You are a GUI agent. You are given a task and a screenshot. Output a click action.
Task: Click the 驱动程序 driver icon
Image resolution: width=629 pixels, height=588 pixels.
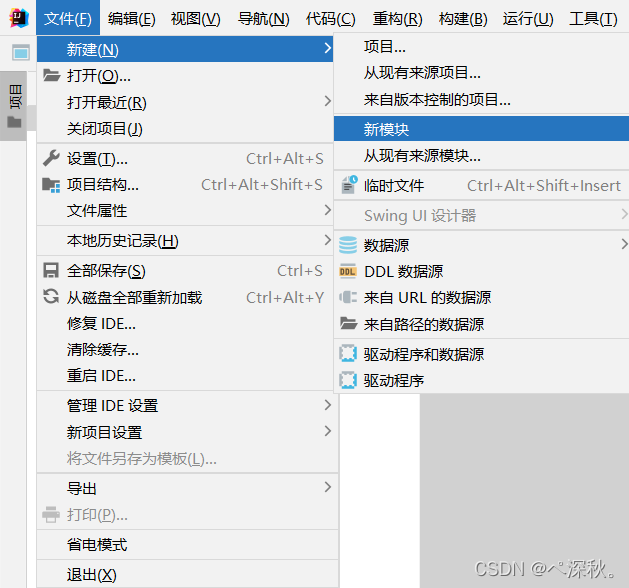[x=348, y=380]
